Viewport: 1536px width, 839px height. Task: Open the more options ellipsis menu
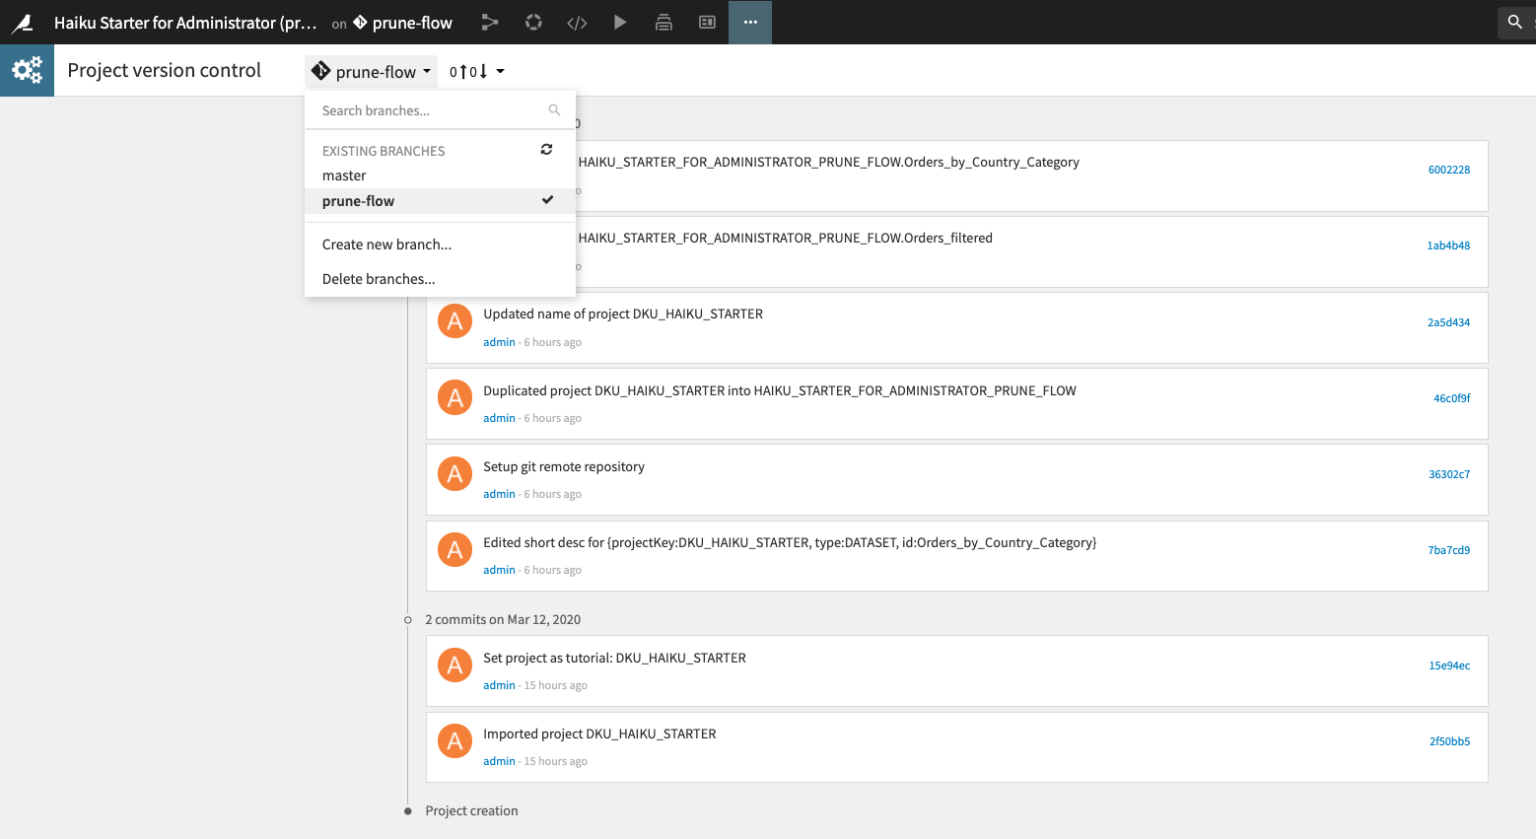[750, 22]
